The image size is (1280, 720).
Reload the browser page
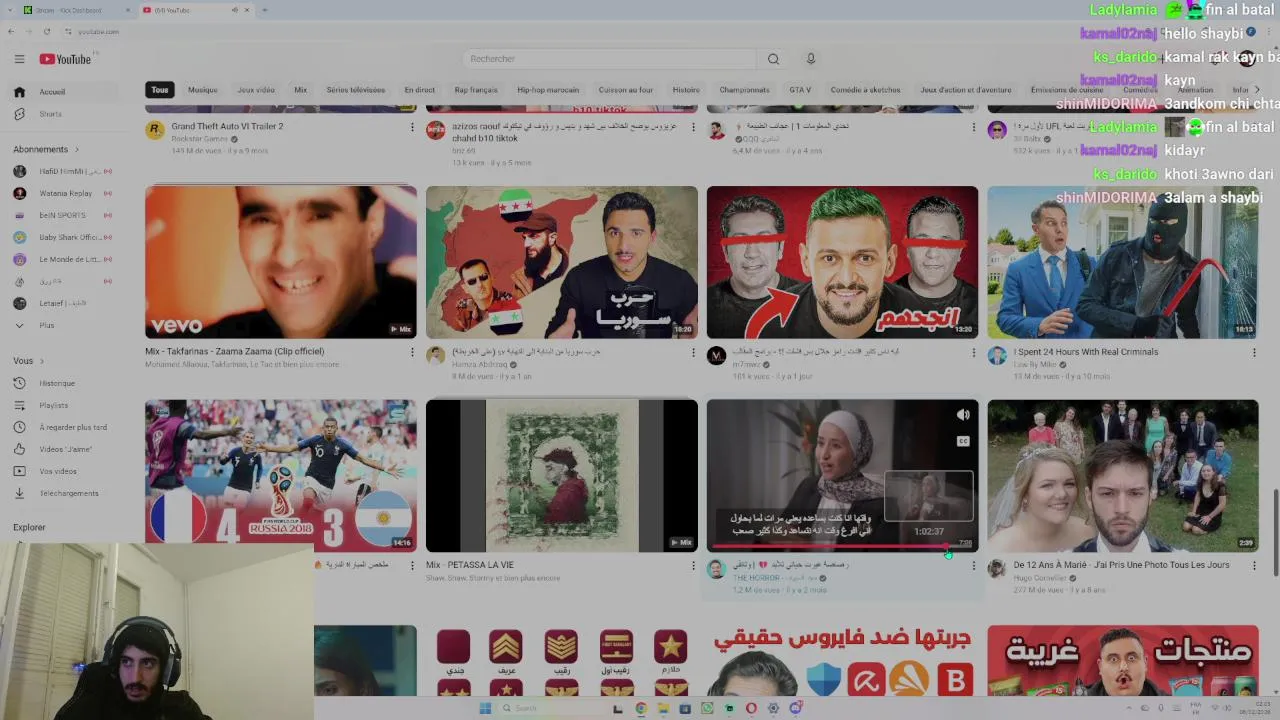coord(46,32)
